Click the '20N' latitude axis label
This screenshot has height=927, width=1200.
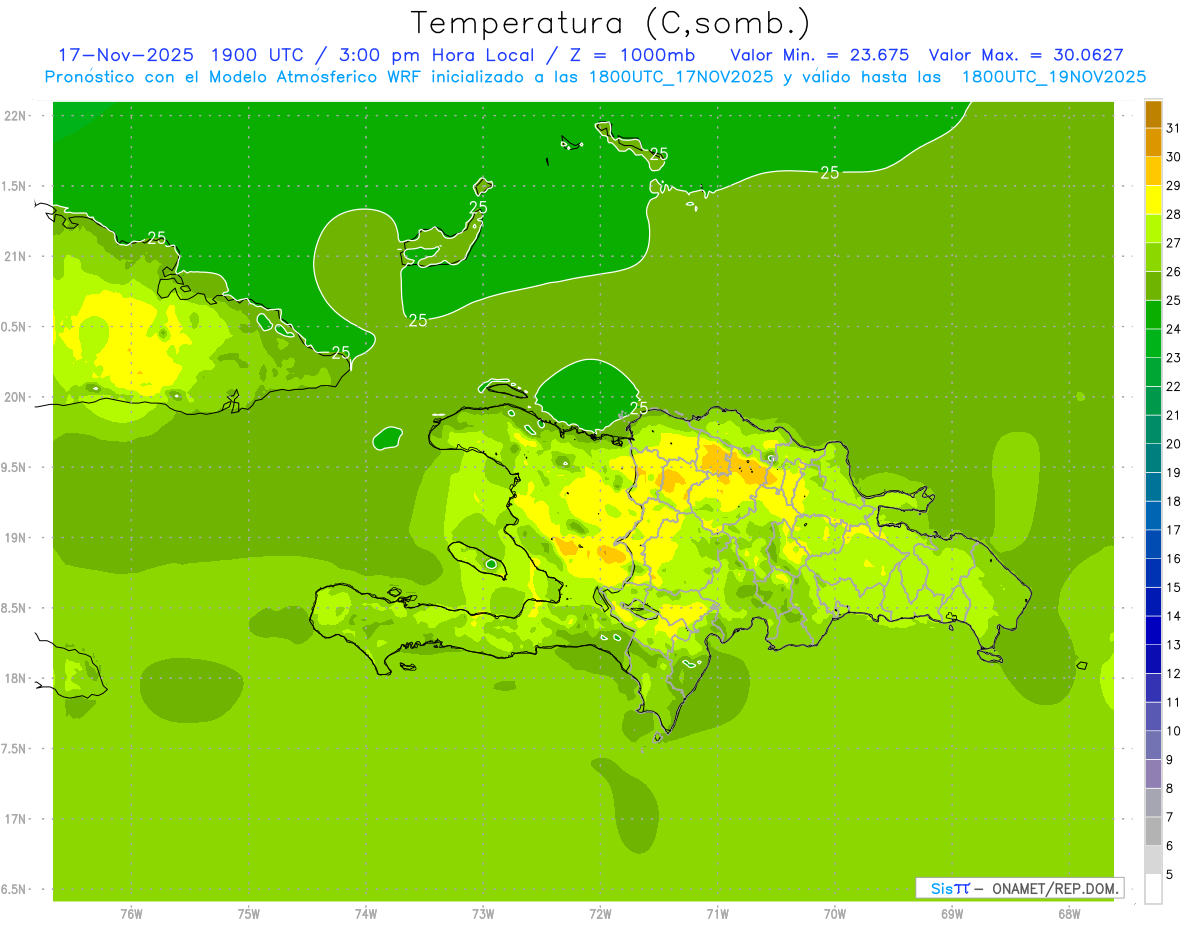17,397
